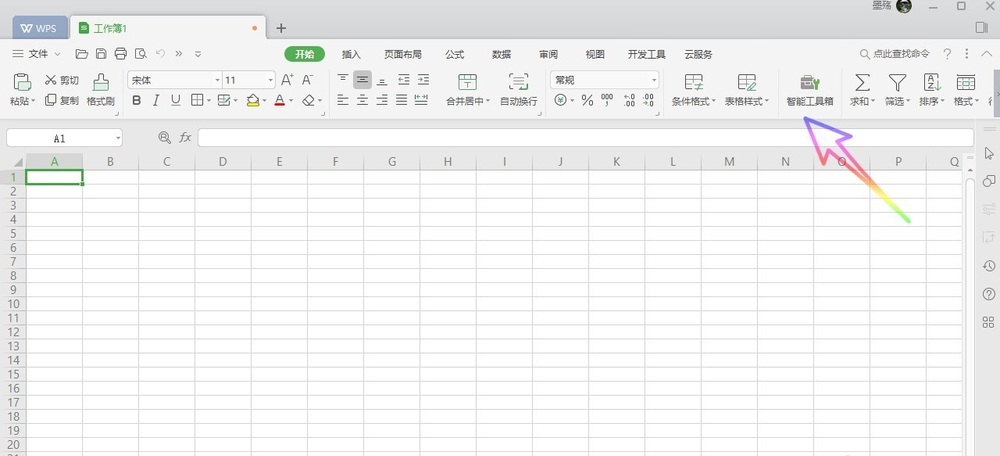This screenshot has width=1000, height=456.
Task: Click the magnifier icon beside fx
Action: point(165,137)
